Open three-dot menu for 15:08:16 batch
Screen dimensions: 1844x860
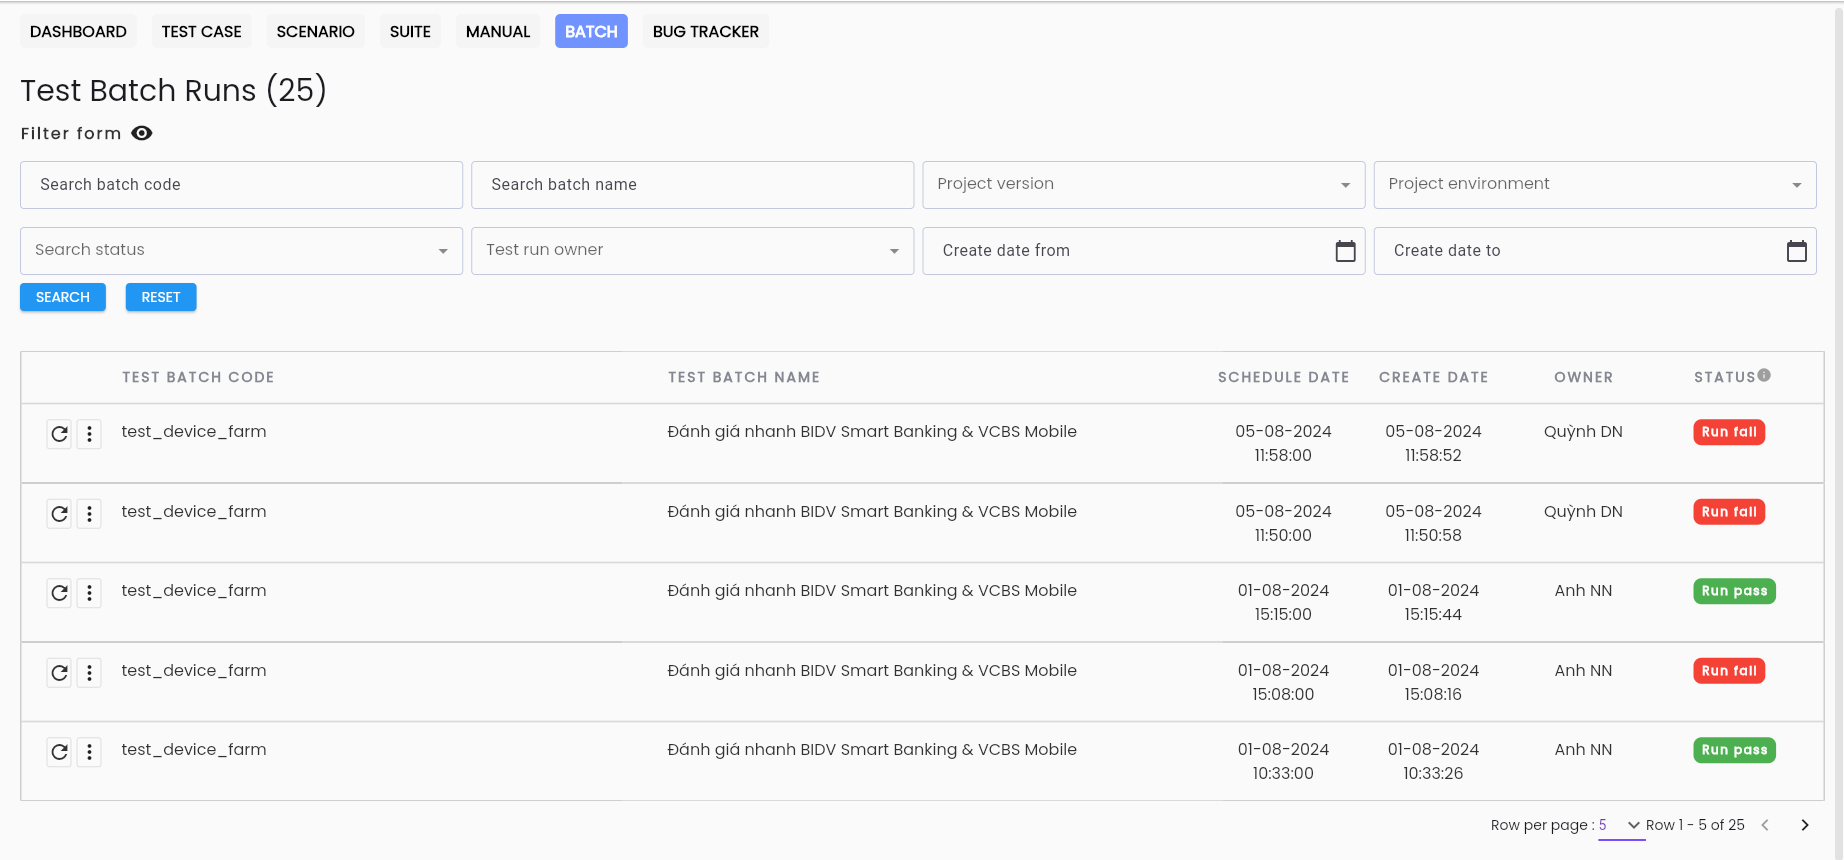coord(89,673)
